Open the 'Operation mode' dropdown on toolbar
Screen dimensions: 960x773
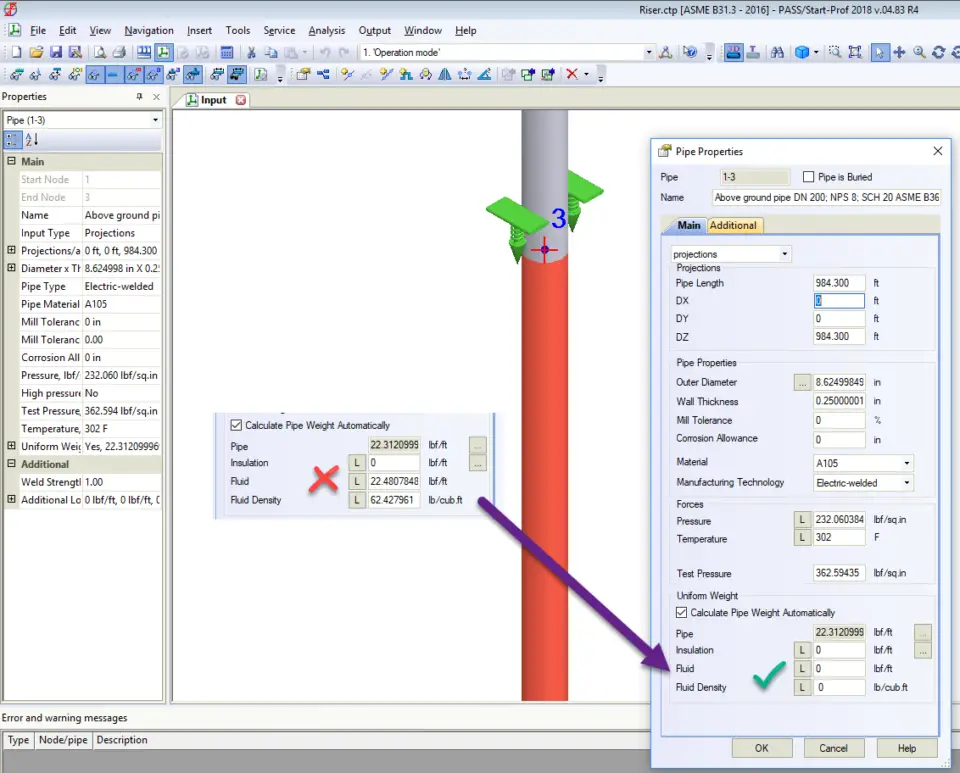point(651,51)
